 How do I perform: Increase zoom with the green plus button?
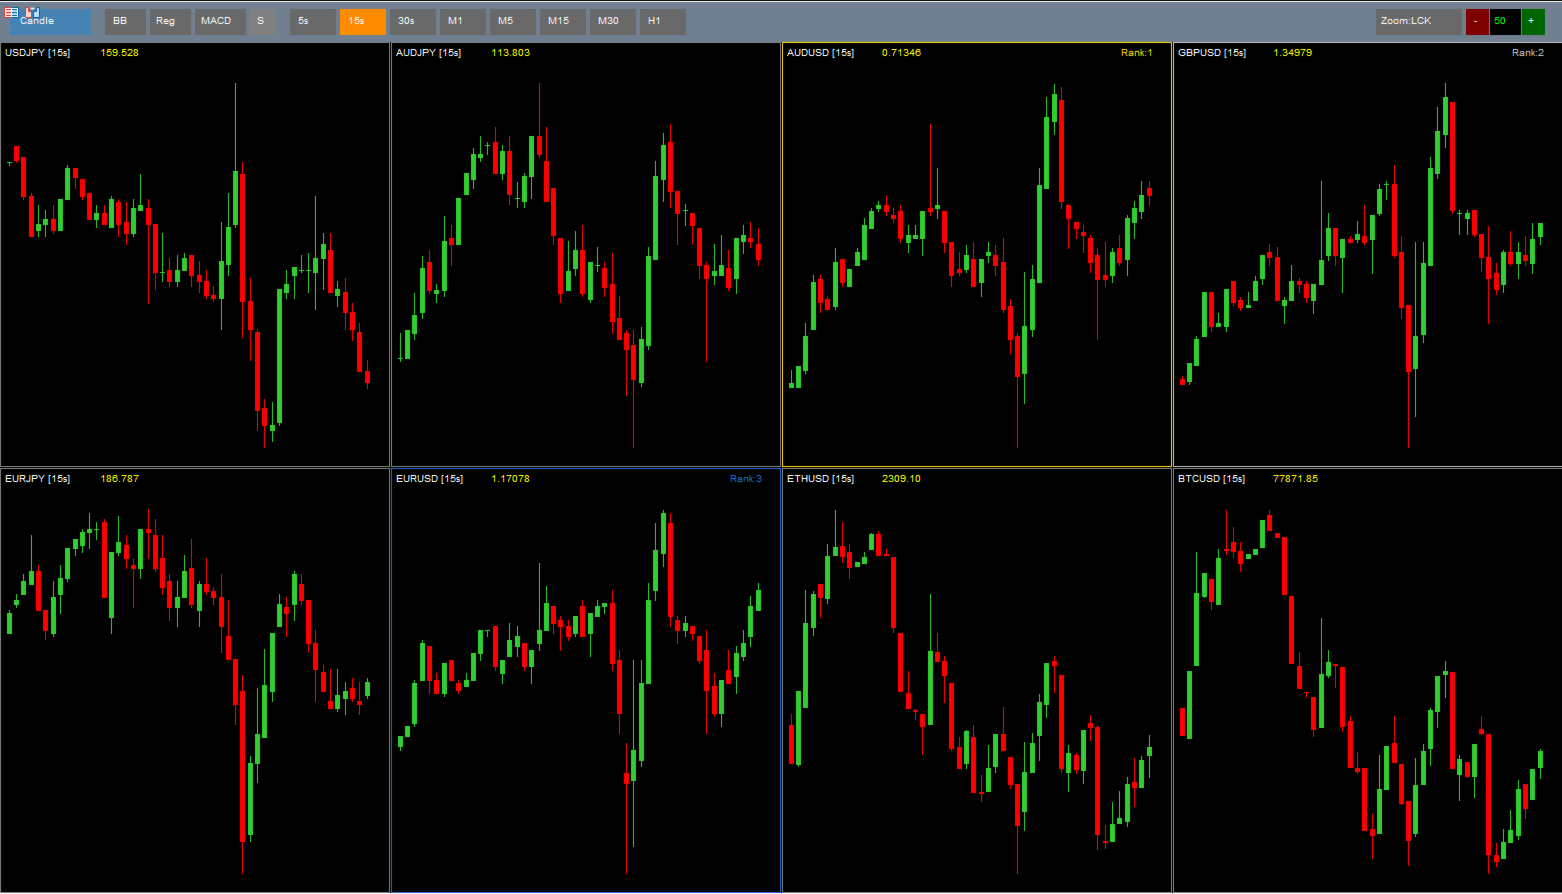click(x=1533, y=22)
